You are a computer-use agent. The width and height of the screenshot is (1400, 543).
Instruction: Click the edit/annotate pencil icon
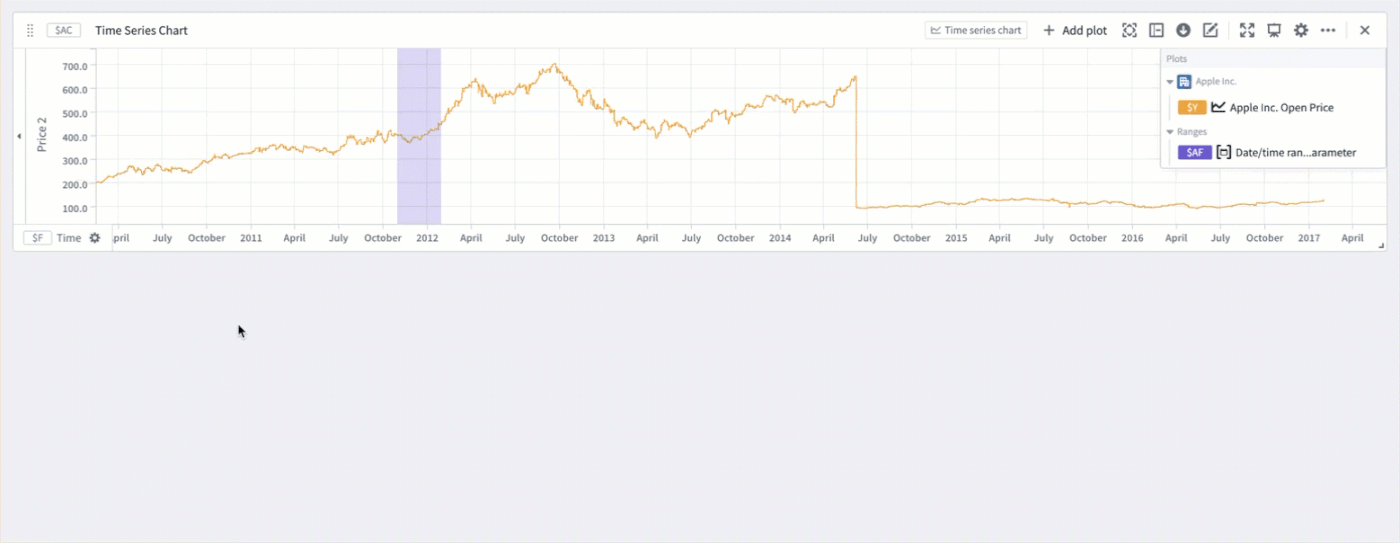(x=1210, y=31)
